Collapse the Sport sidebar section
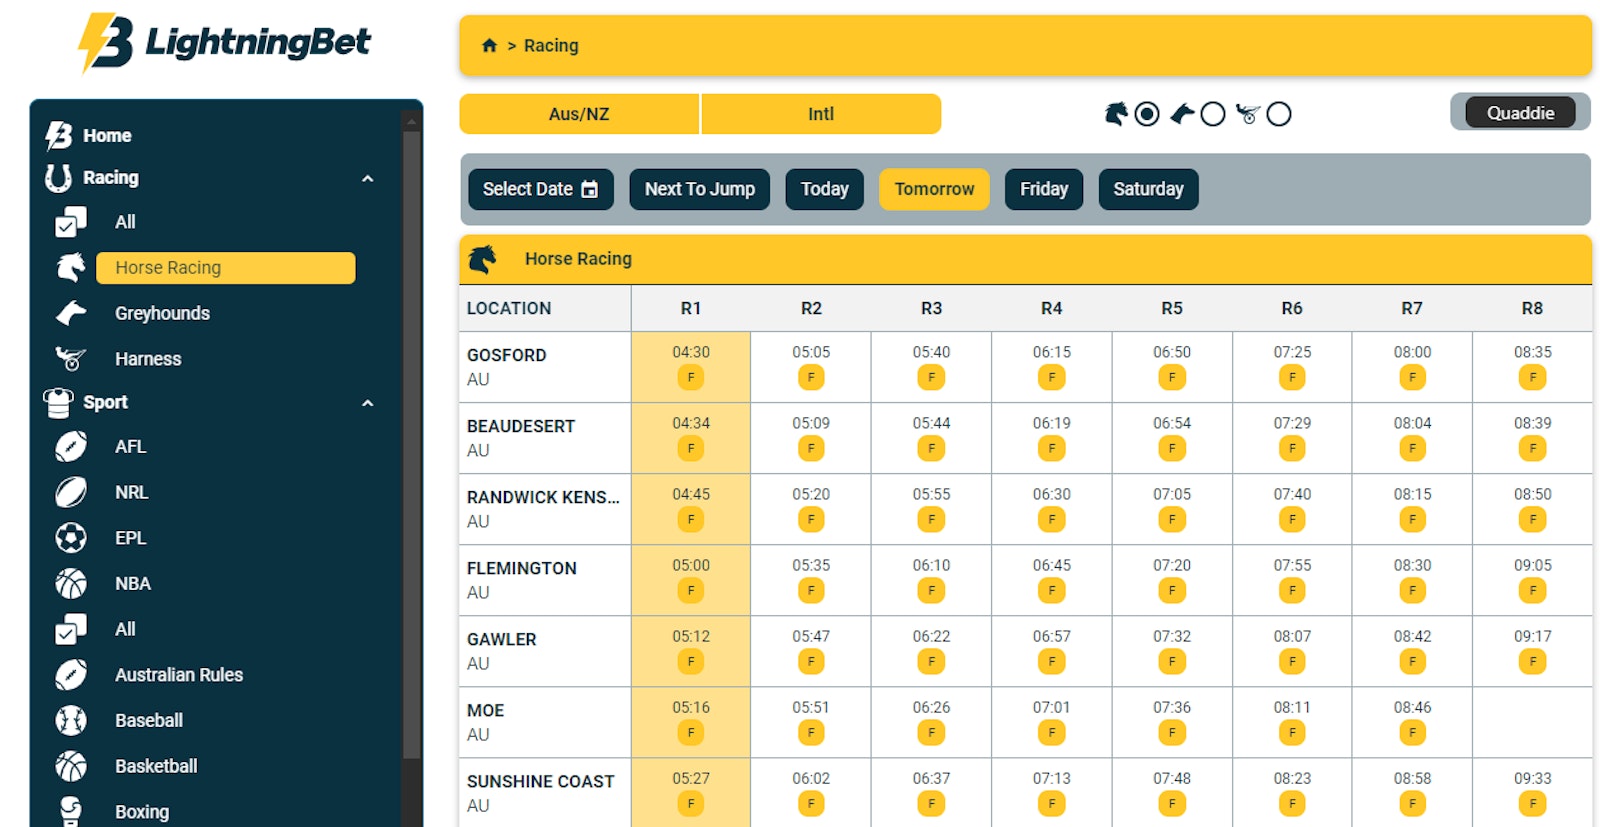The image size is (1600, 827). (x=367, y=403)
